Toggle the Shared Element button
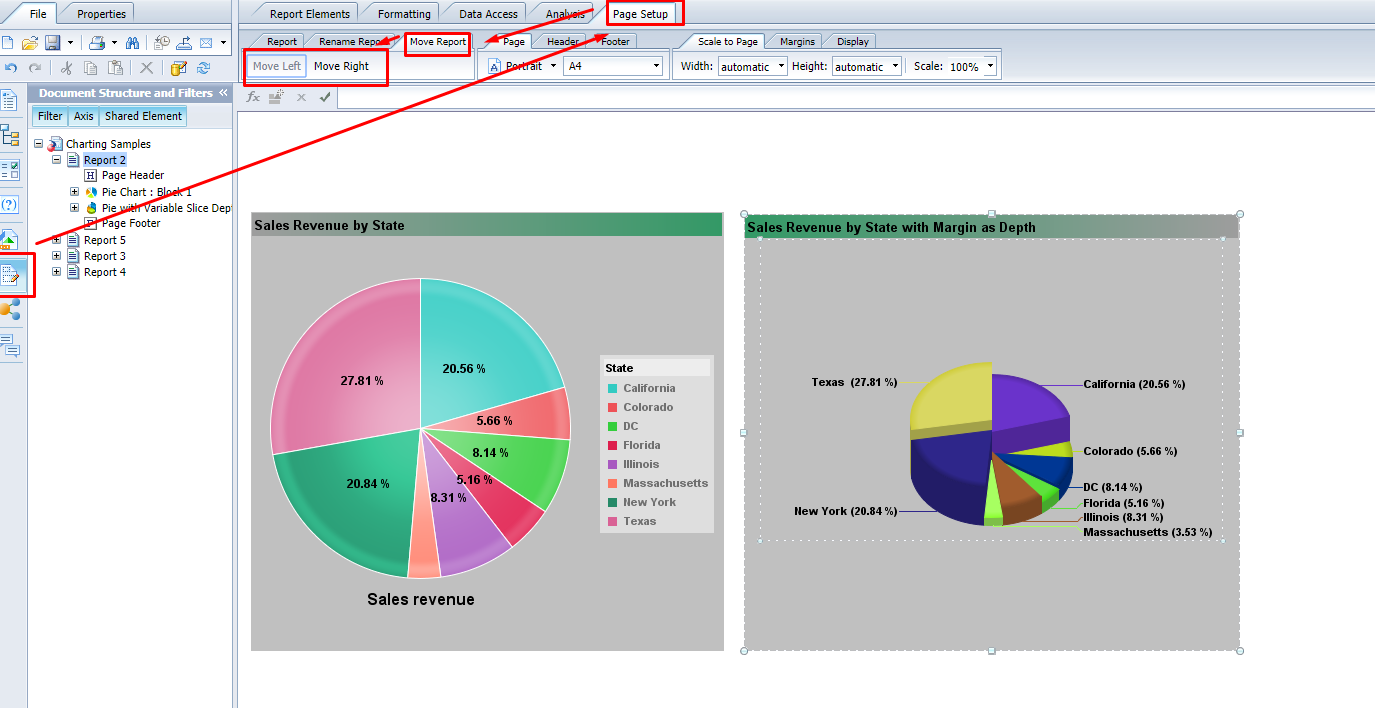1375x708 pixels. pyautogui.click(x=143, y=116)
